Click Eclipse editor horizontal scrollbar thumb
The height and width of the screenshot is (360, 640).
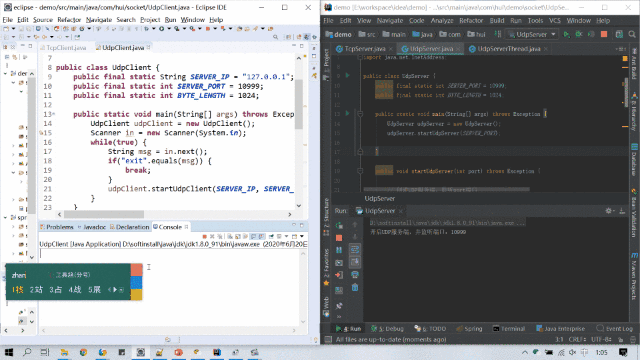click(x=104, y=214)
